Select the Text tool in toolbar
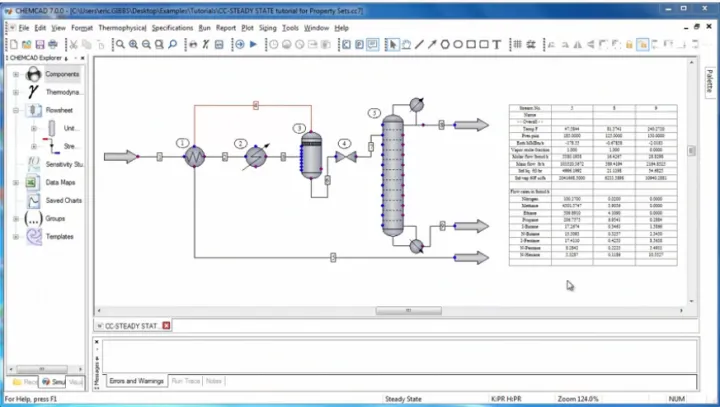 click(497, 44)
